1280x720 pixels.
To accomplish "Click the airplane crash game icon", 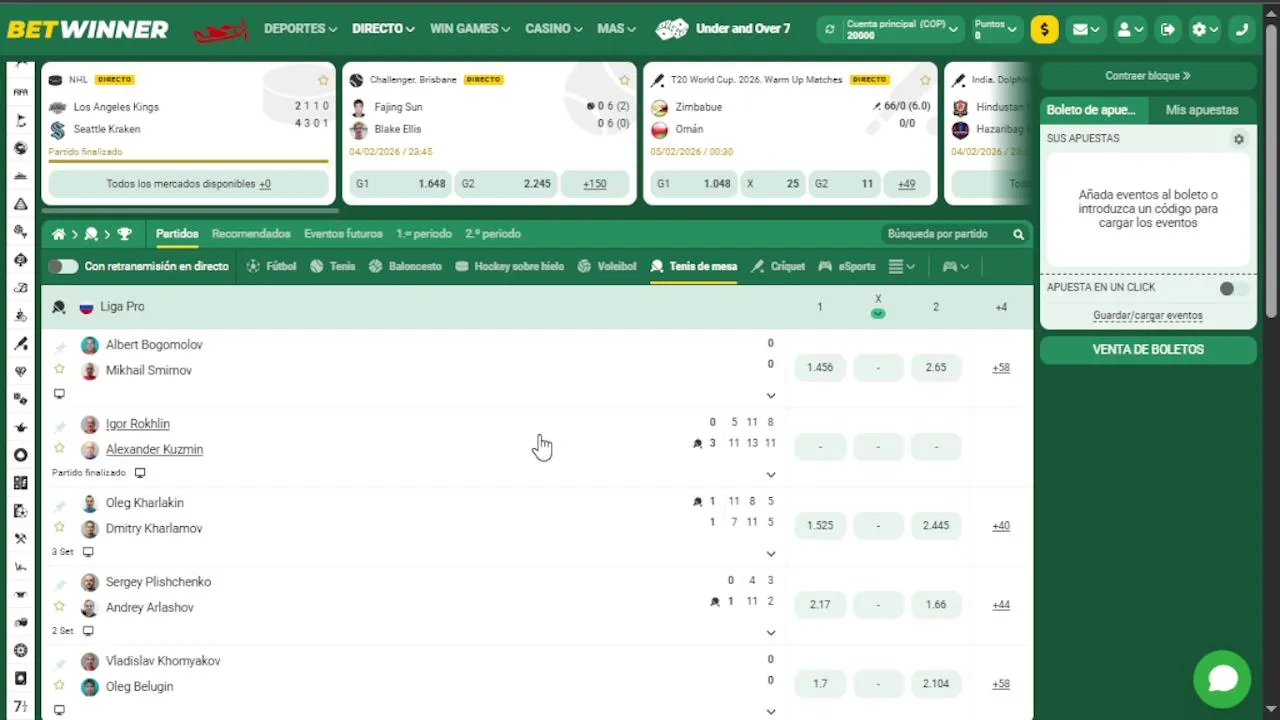I will pos(220,30).
